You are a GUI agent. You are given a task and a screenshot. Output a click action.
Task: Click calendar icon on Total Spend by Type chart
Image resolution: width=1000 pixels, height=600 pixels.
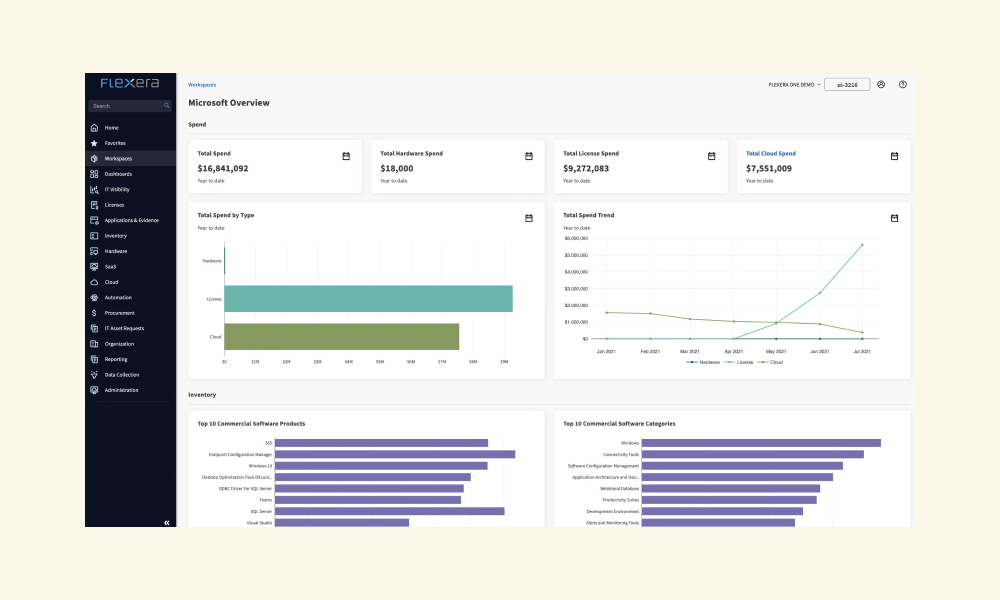tap(529, 218)
